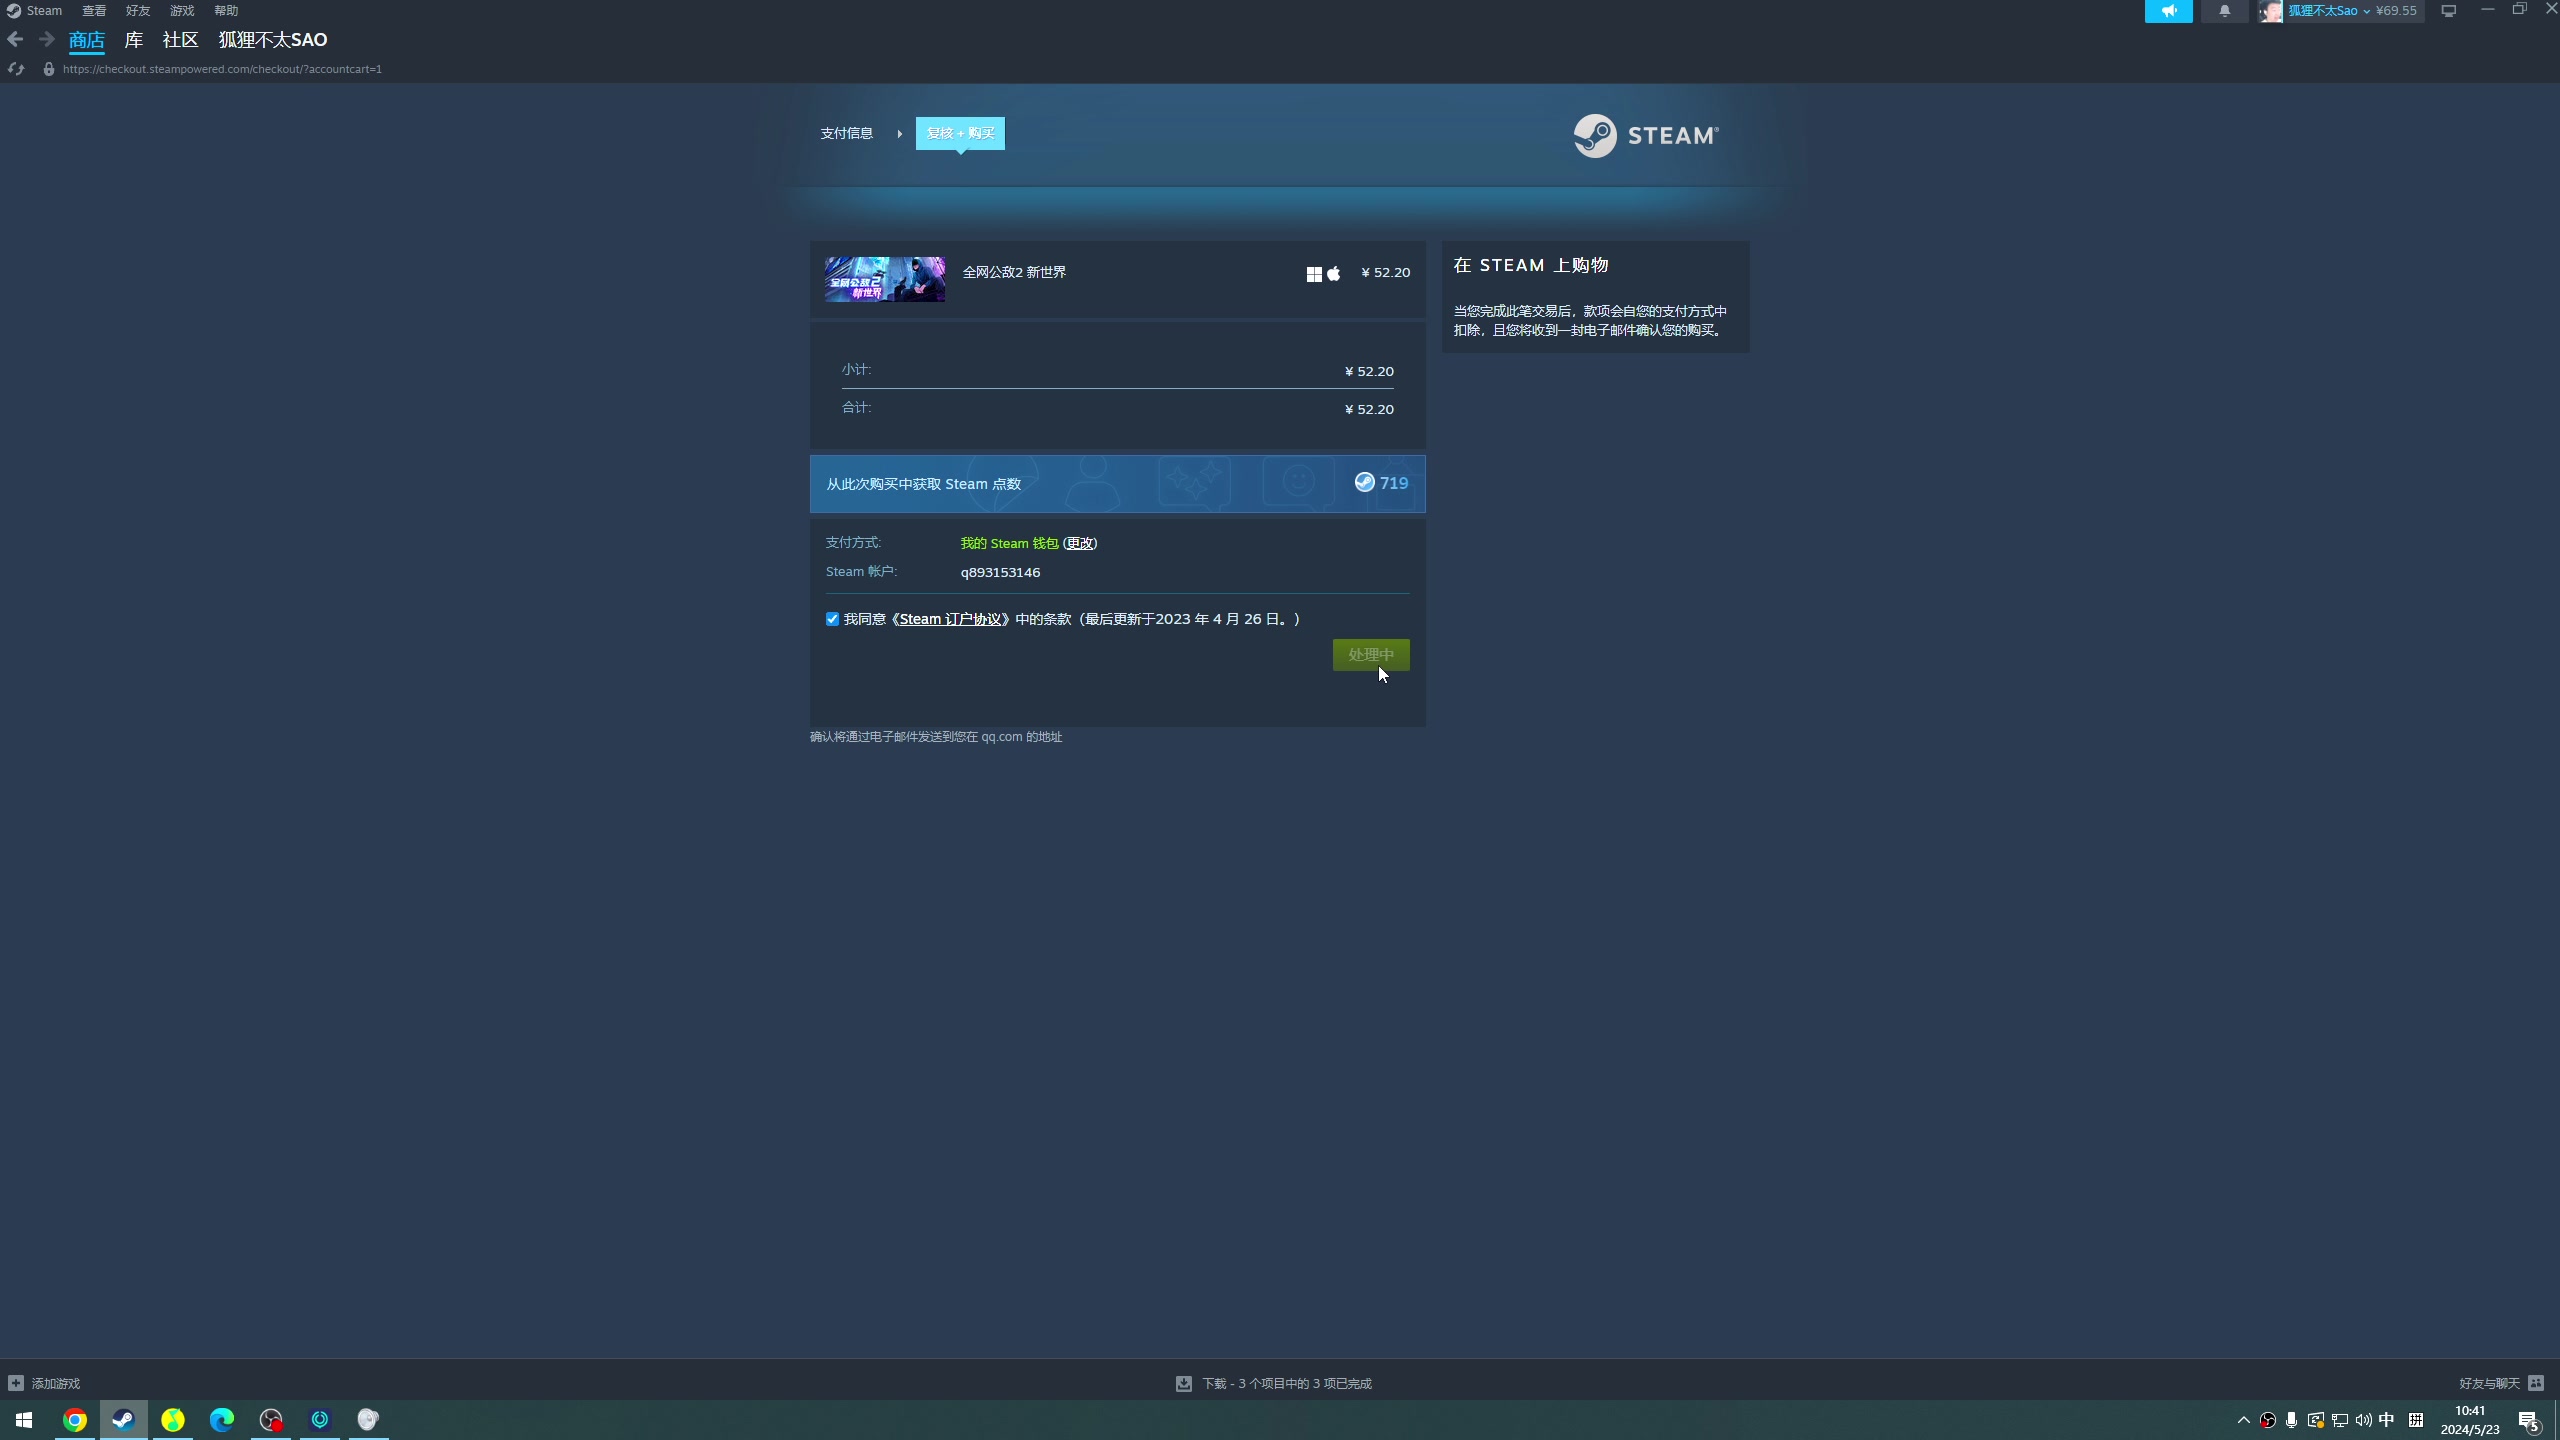Click the downloads icon in the status bar
This screenshot has height=1440, width=2560.
point(1184,1383)
